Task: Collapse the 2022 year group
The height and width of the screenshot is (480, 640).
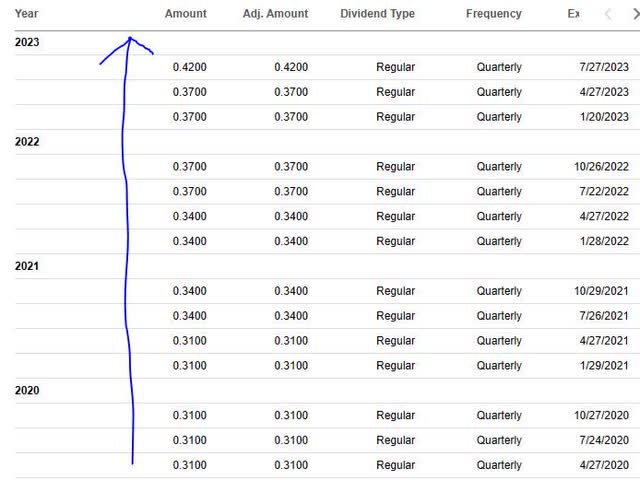Action: [26, 142]
